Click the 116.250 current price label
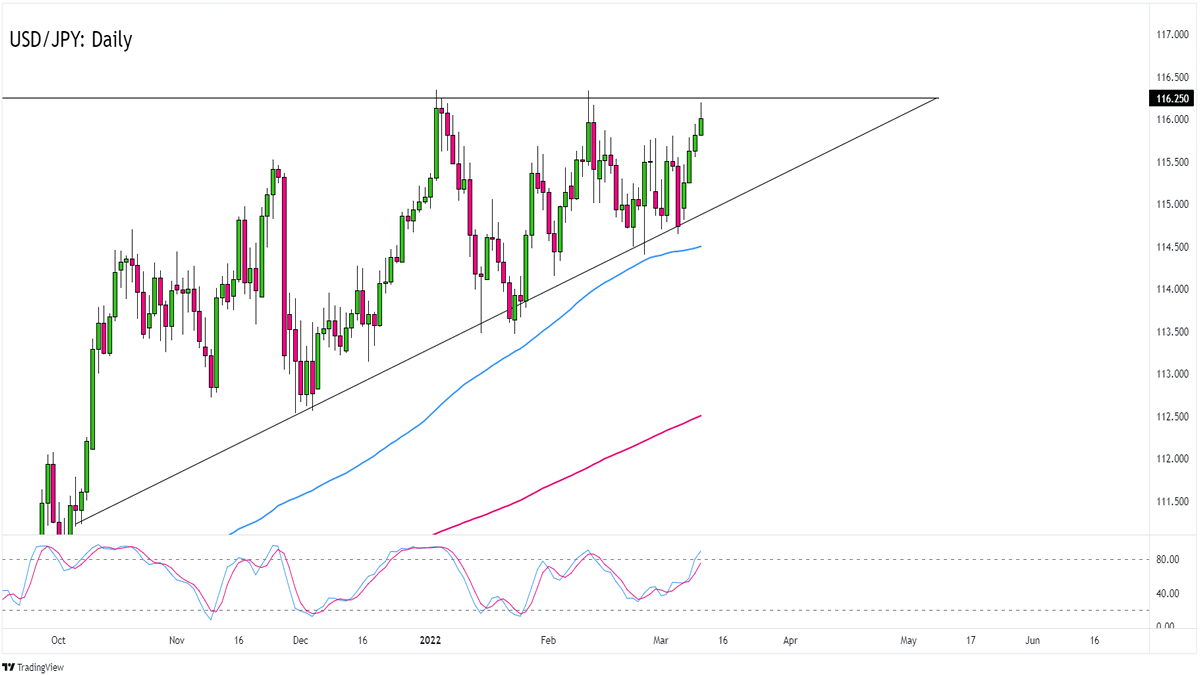Viewport: 1200px width, 675px height. point(1171,98)
